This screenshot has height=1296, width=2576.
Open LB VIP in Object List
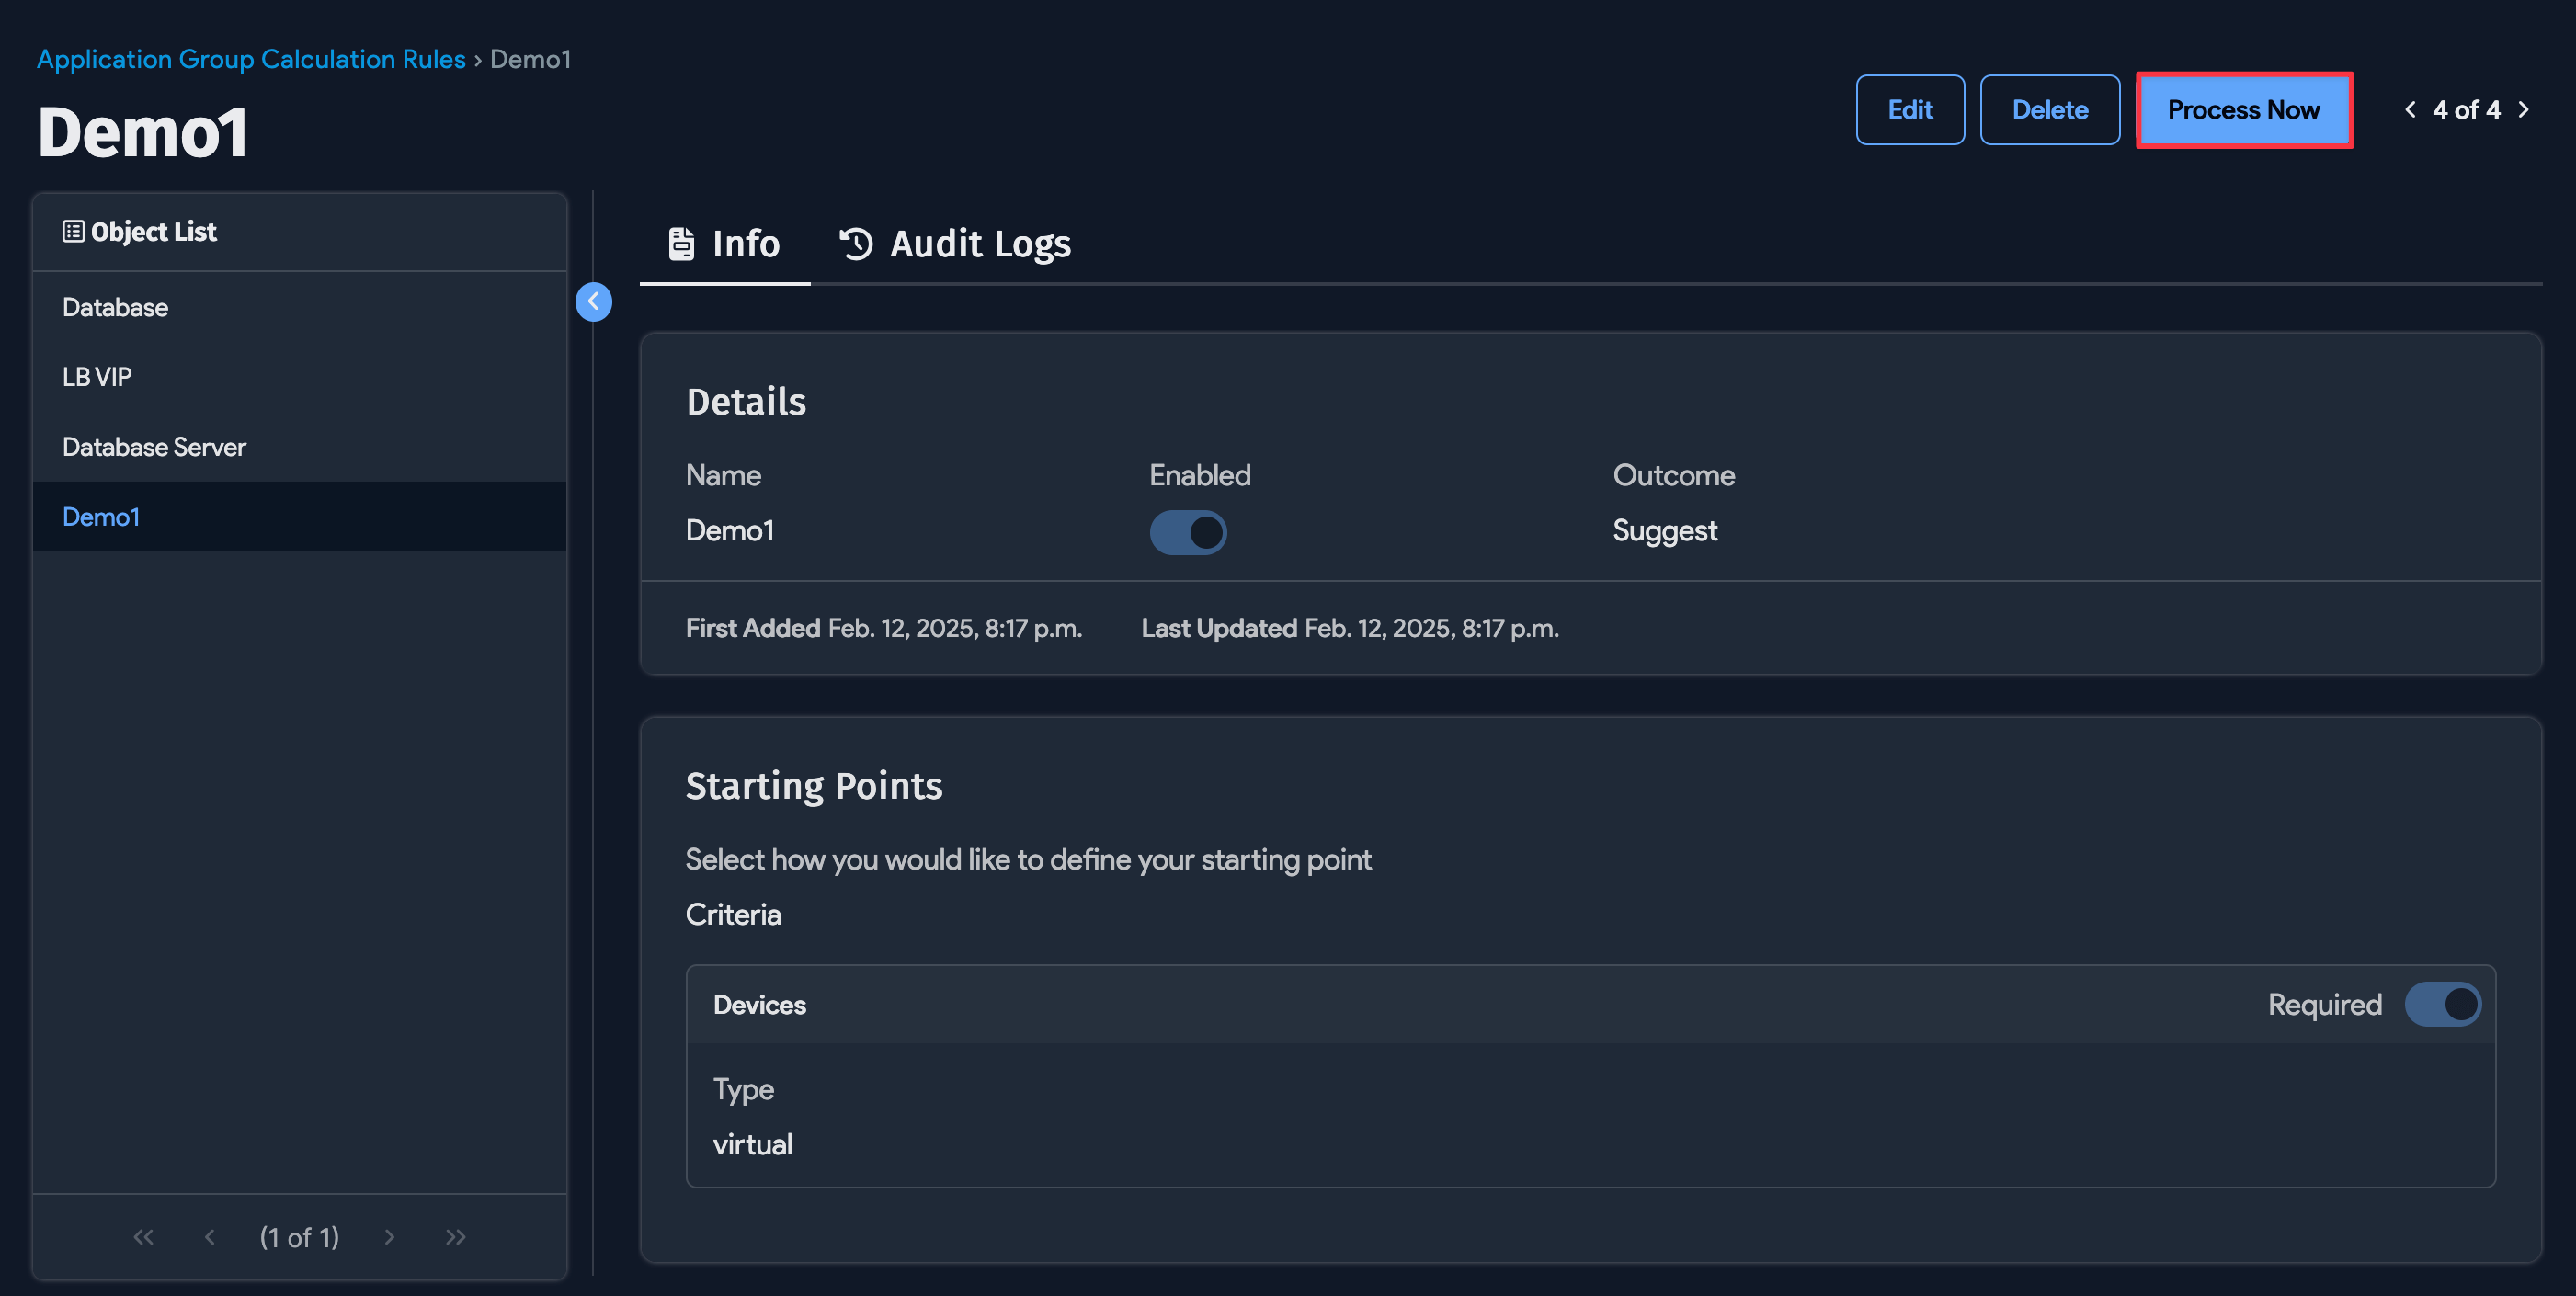tap(97, 376)
